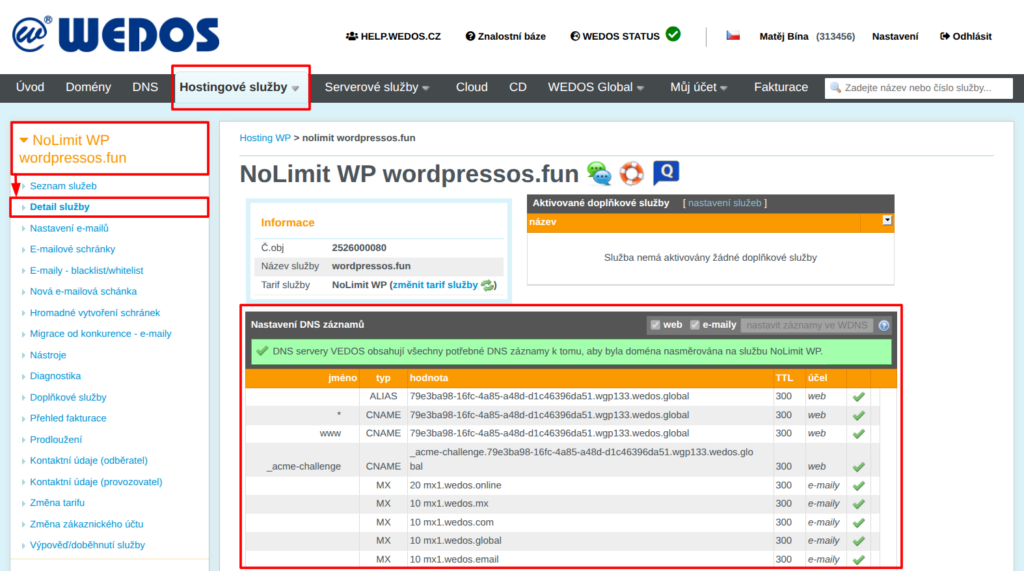Open Nastavení e-mailů in sidebar
Screen dimensions: 1024x571
point(69,229)
